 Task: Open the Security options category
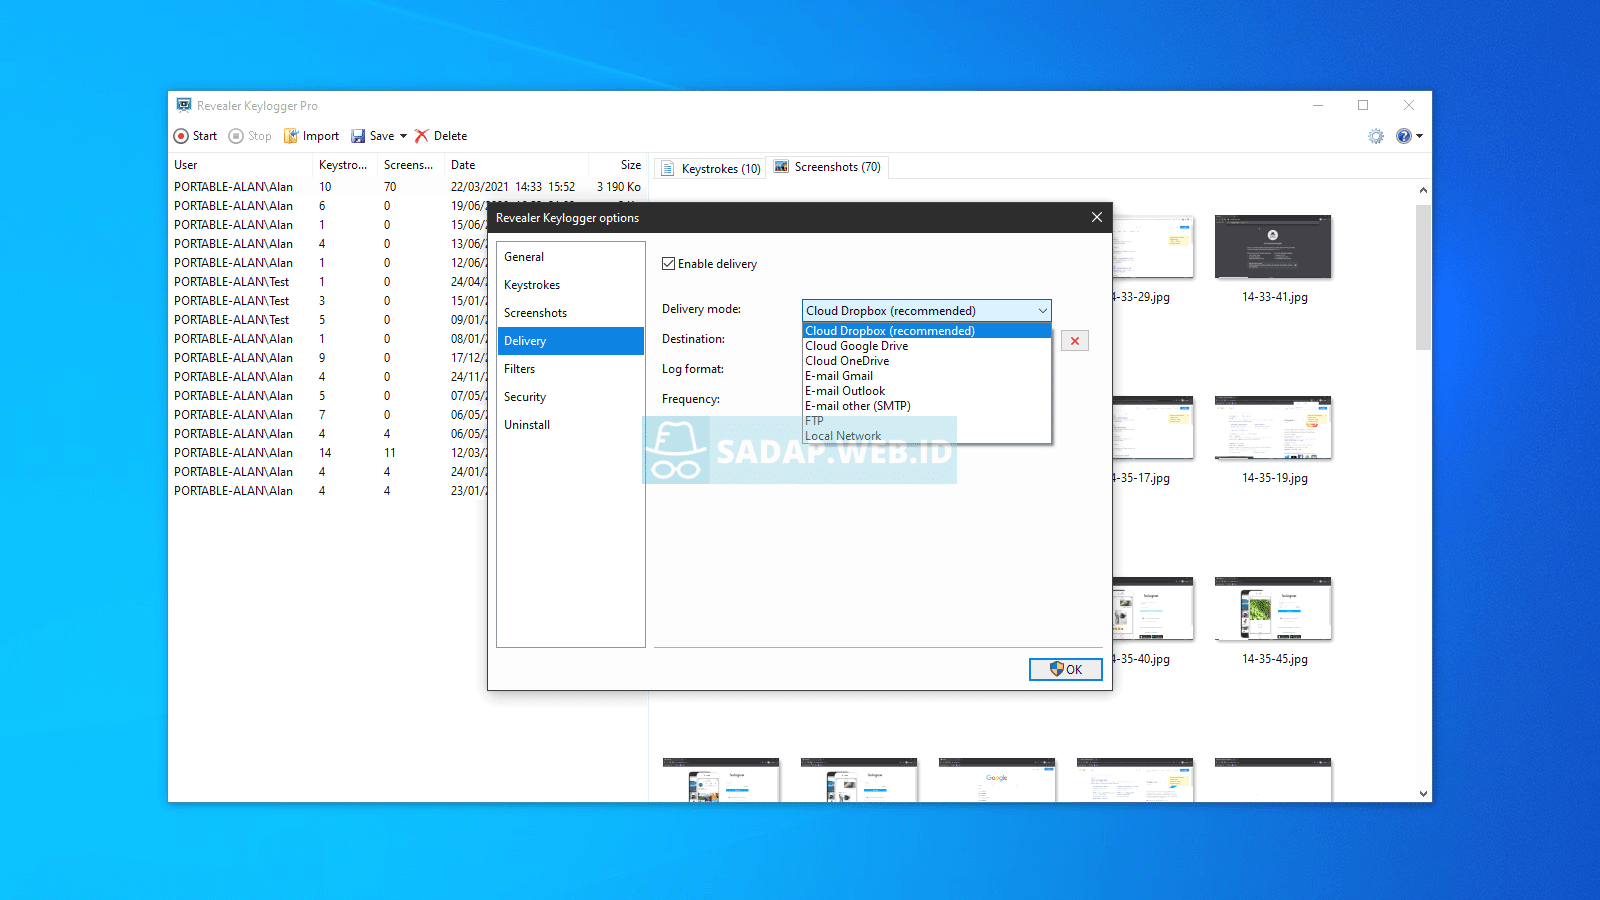571,397
